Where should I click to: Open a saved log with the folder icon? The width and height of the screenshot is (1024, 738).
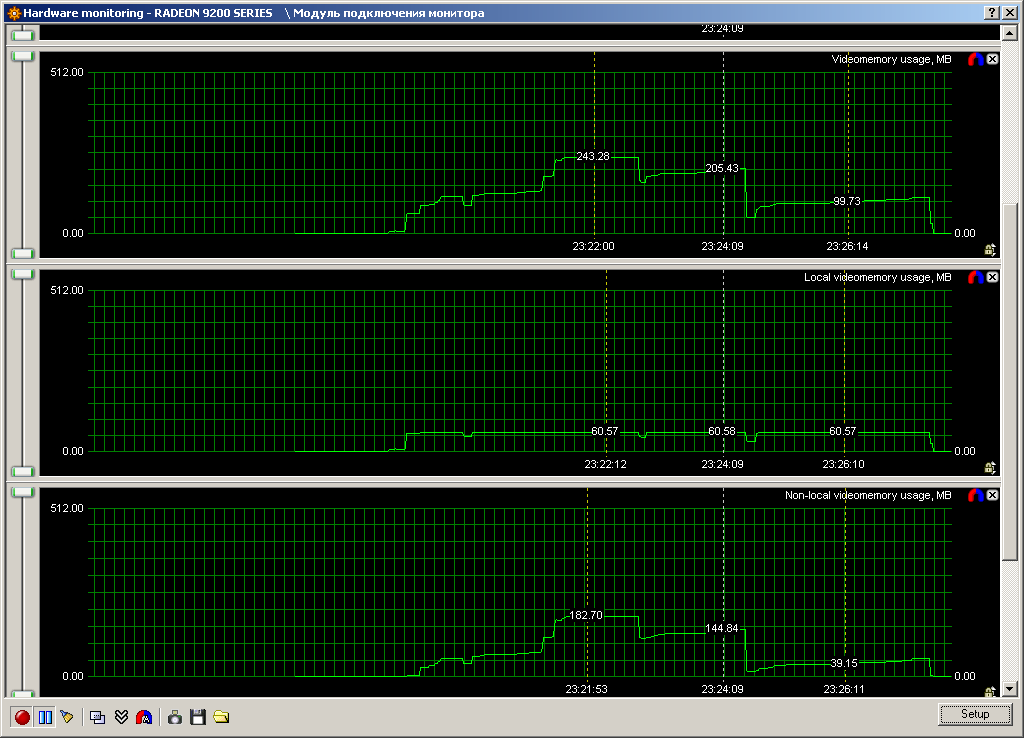tap(221, 716)
